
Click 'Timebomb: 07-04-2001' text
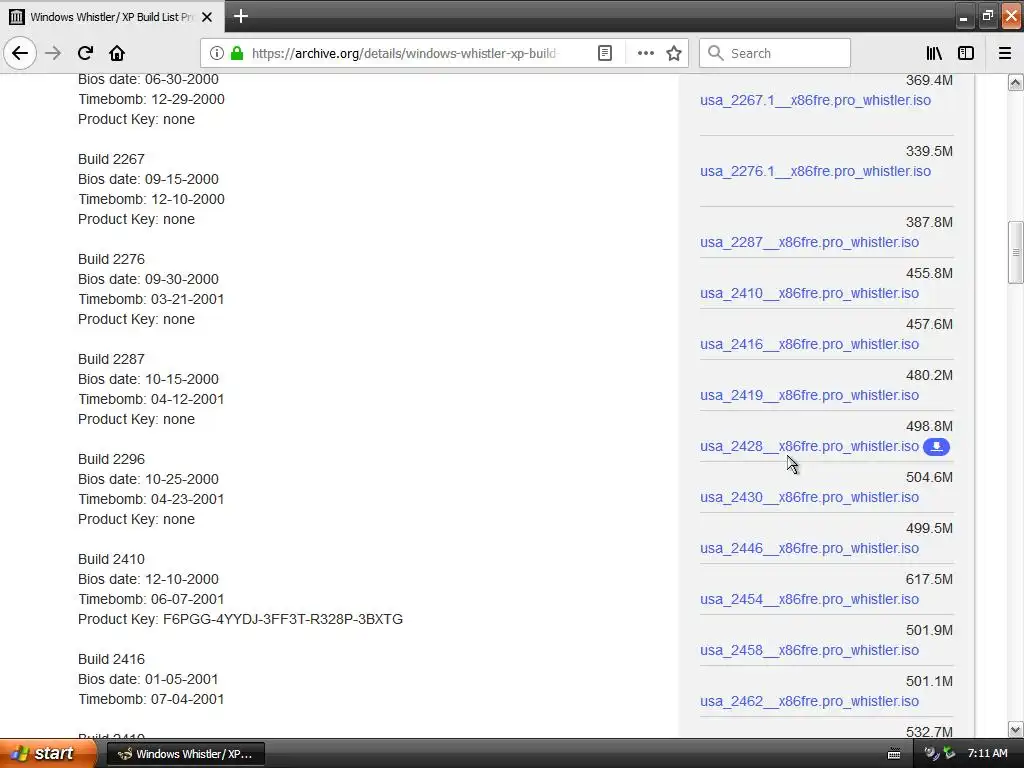(x=151, y=699)
